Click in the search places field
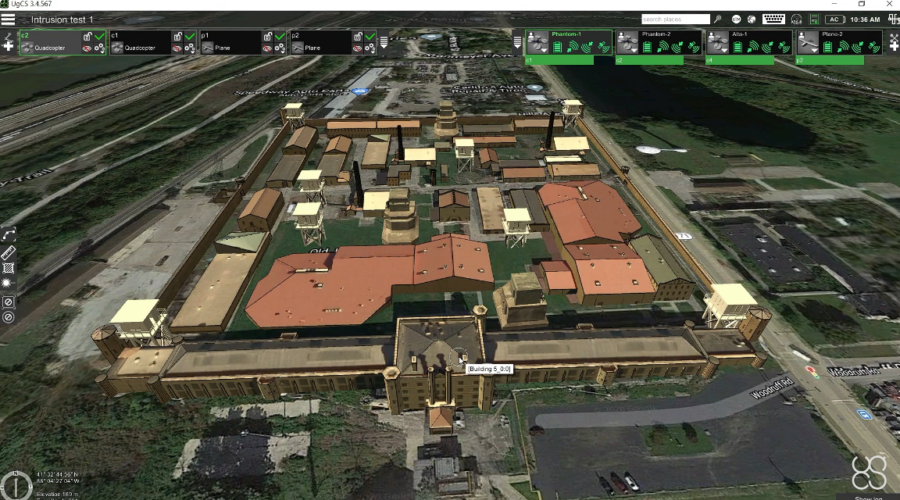The height and width of the screenshot is (500, 900). [674, 19]
